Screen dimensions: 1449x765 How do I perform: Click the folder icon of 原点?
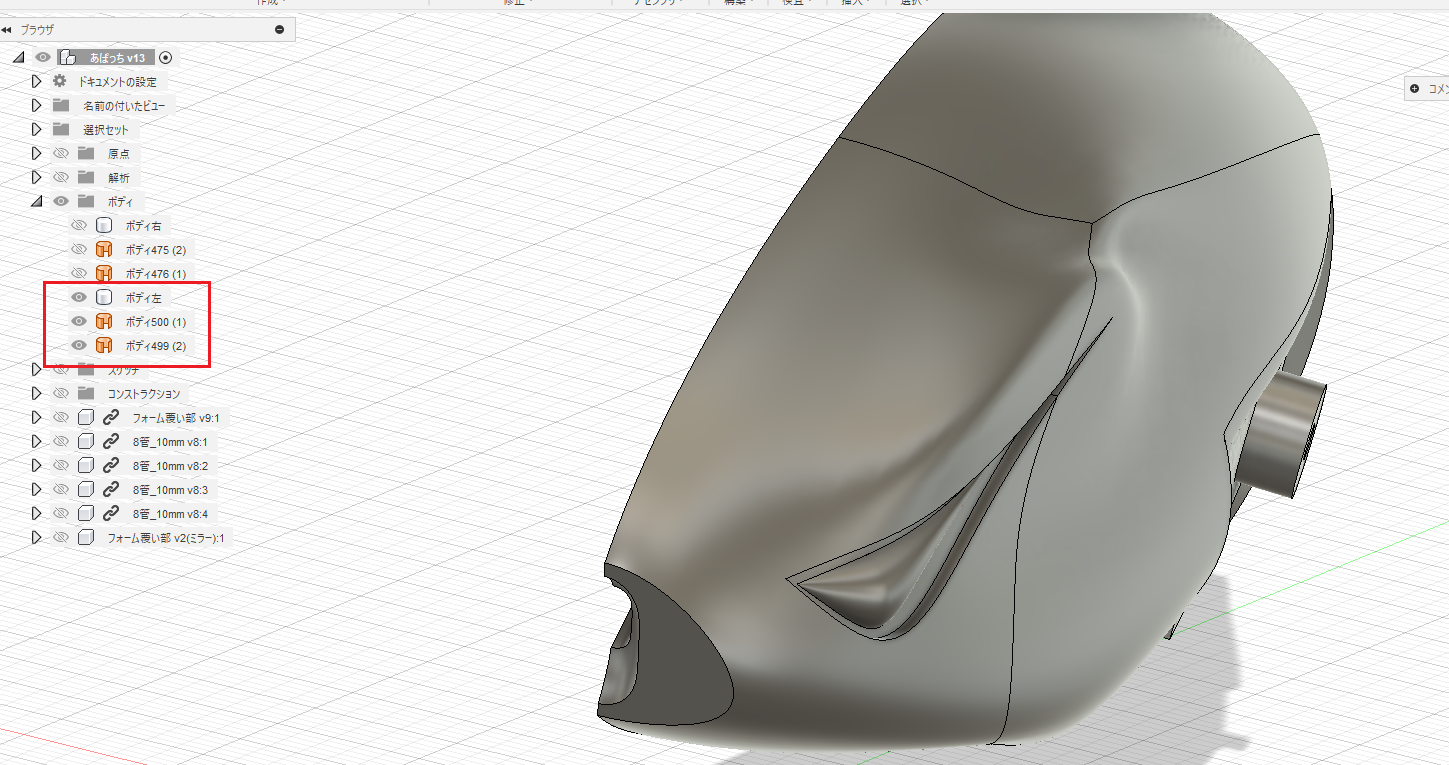point(85,153)
